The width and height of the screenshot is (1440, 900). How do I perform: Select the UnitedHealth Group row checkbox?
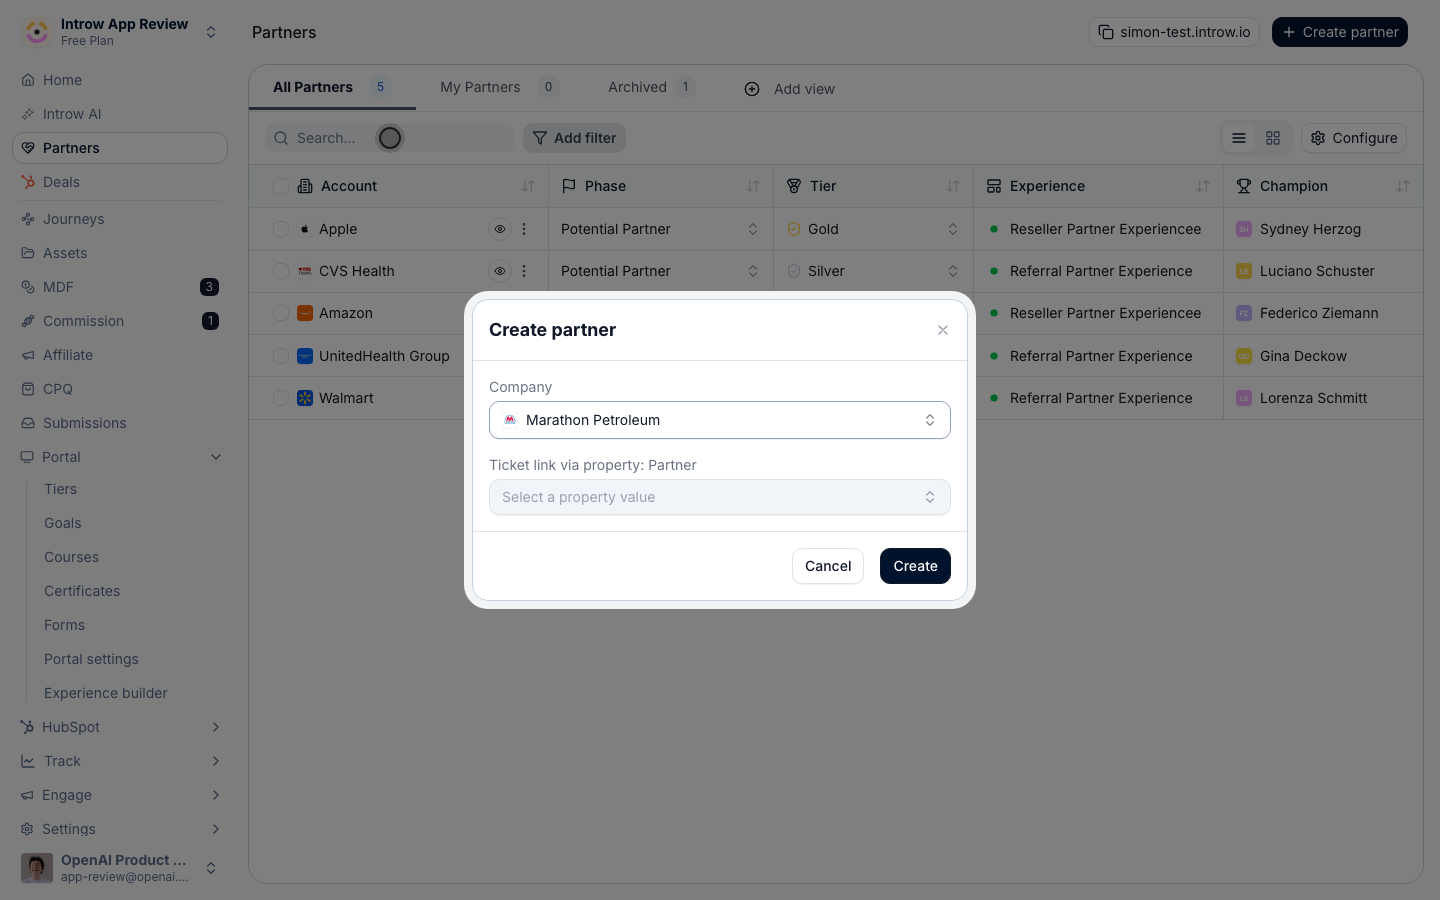pyautogui.click(x=281, y=356)
